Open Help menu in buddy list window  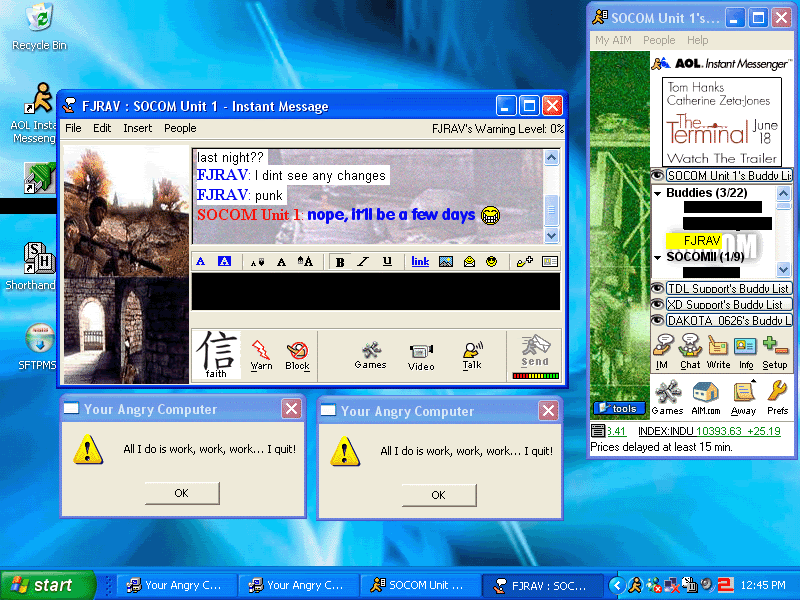point(697,40)
